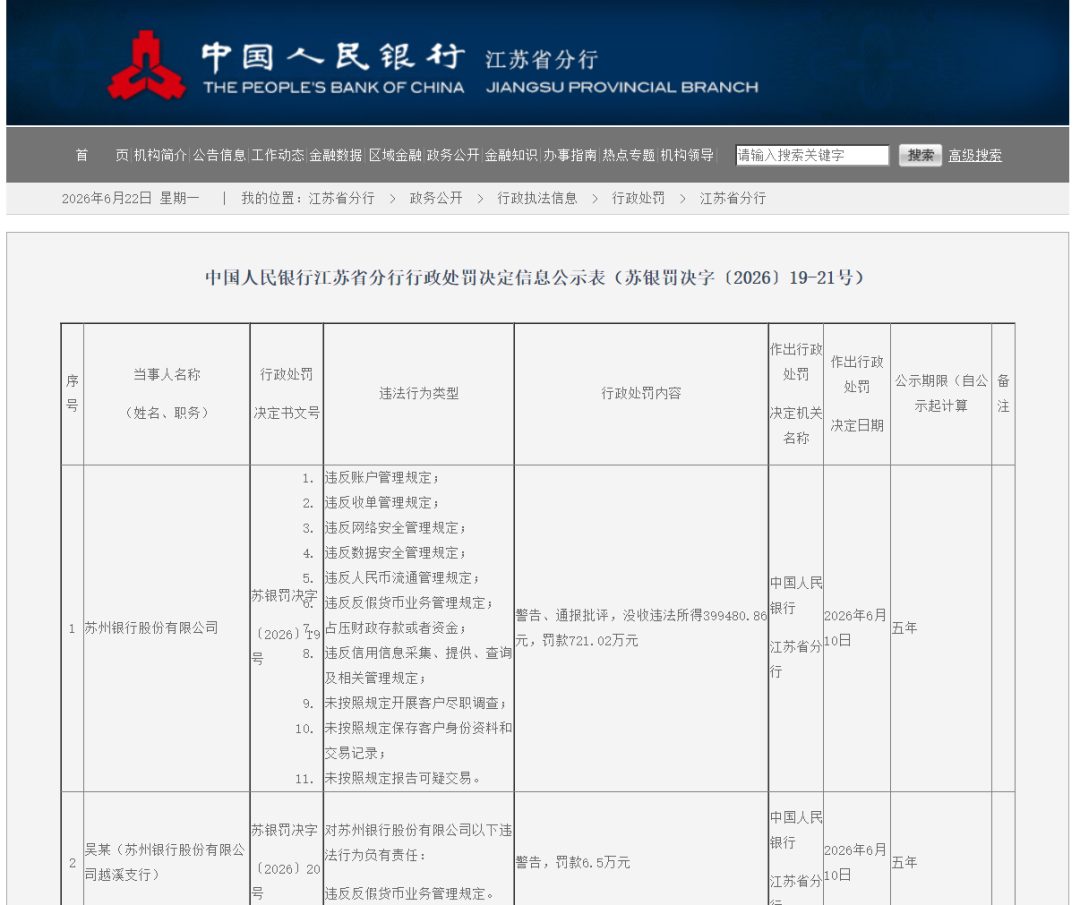This screenshot has height=905, width=1080.
Task: Click the 搜索 search button
Action: (x=920, y=156)
